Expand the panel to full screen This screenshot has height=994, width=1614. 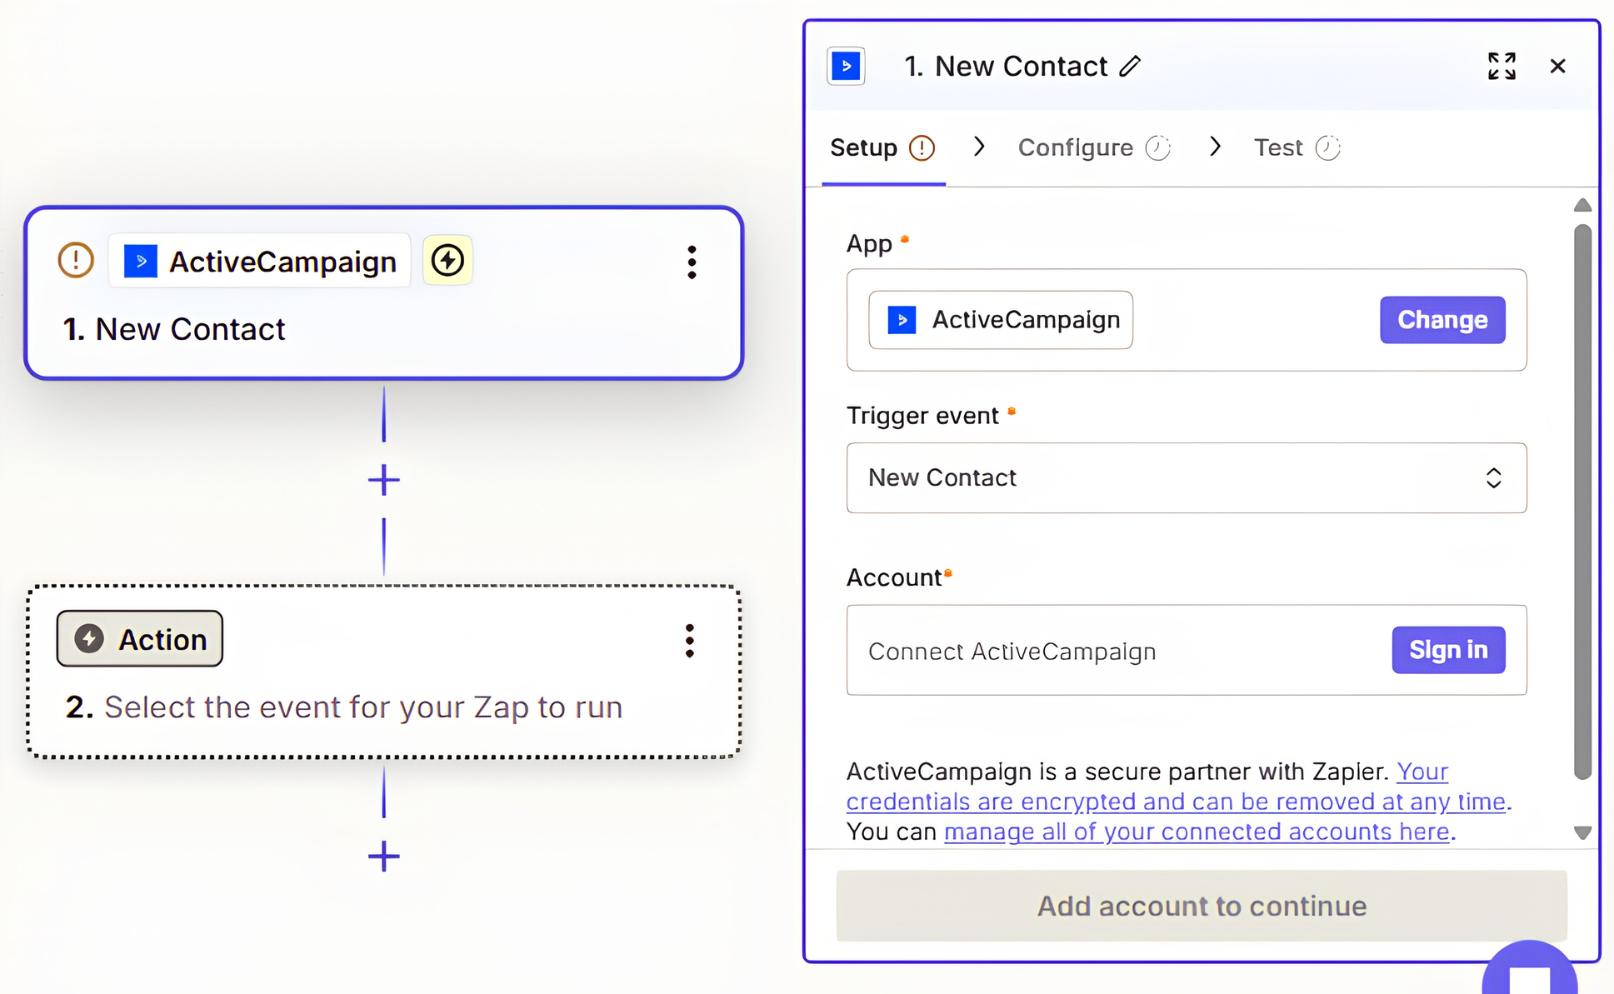tap(1501, 66)
